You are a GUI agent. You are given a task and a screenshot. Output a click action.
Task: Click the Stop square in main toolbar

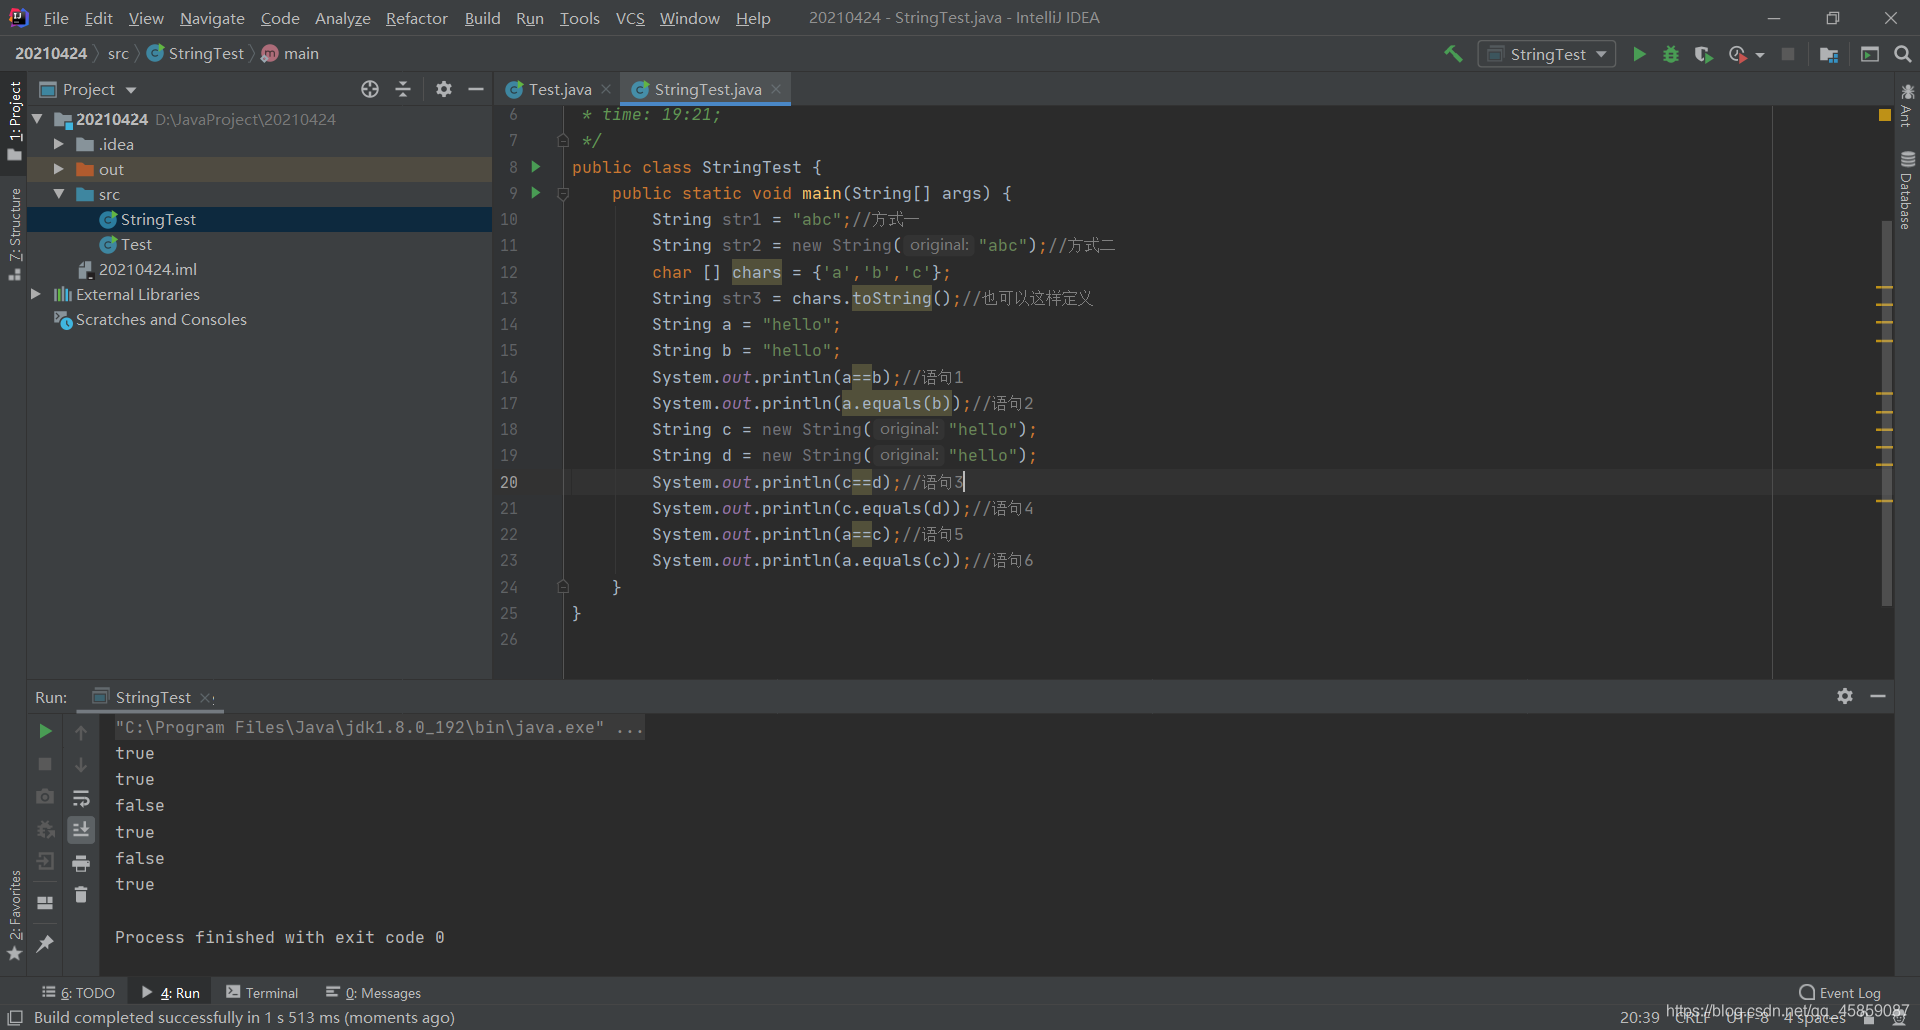[x=1788, y=54]
